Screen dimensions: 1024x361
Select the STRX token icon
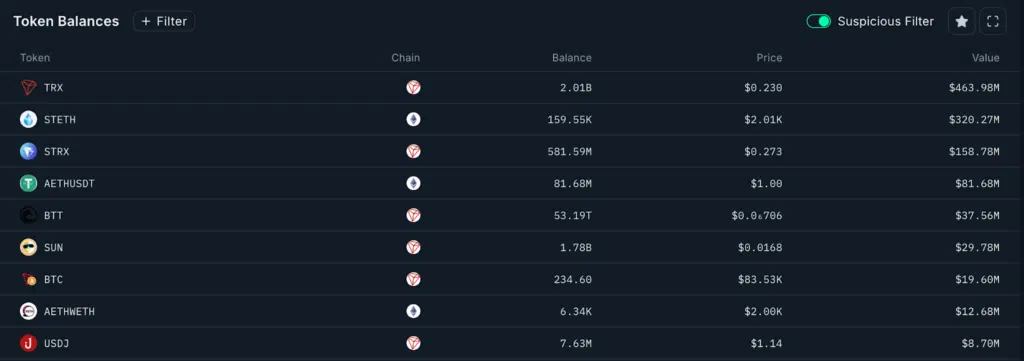click(28, 151)
